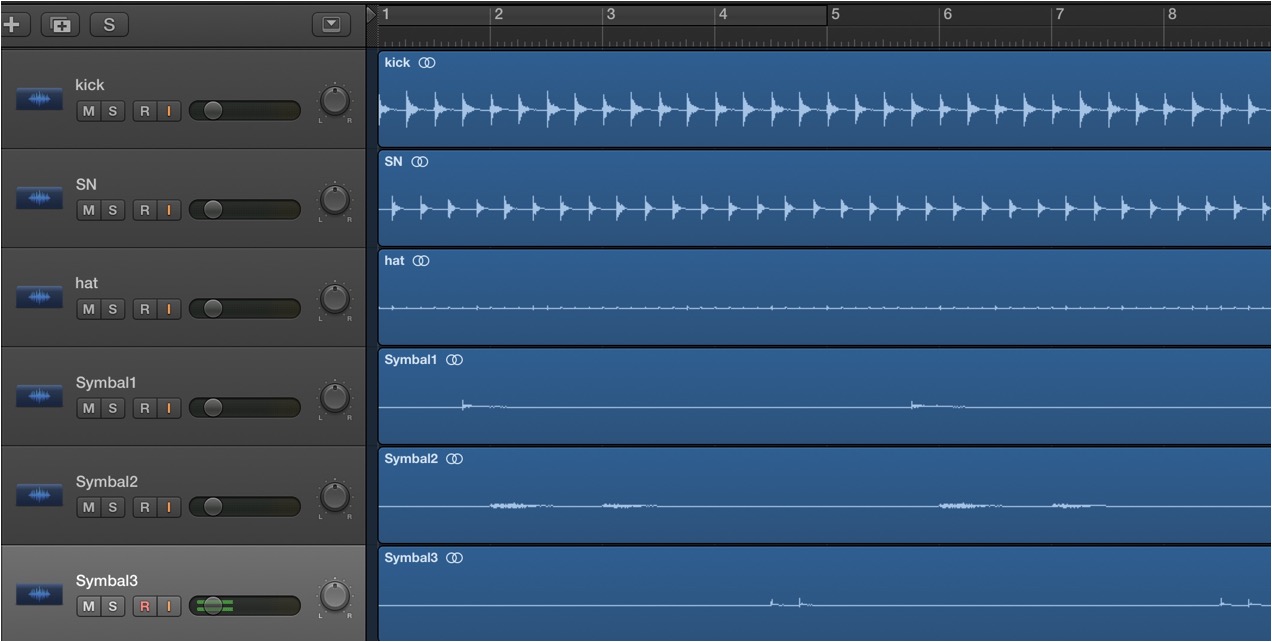The width and height of the screenshot is (1272, 642).
Task: Toggle input monitoring on Symbal2 track
Action: (x=169, y=507)
